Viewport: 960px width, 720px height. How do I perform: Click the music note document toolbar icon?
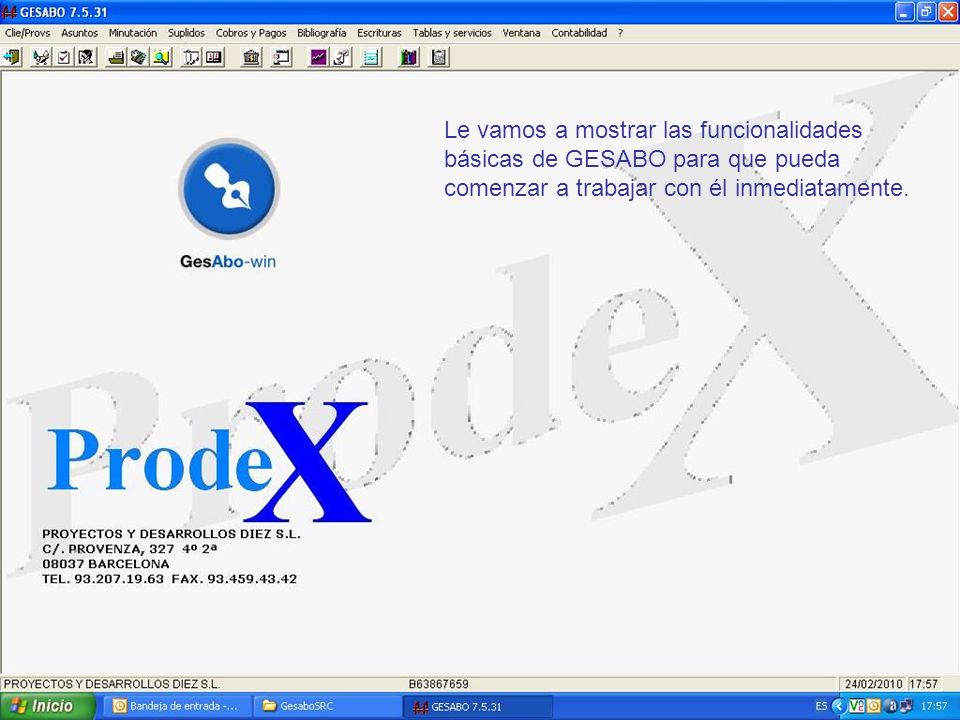point(341,58)
